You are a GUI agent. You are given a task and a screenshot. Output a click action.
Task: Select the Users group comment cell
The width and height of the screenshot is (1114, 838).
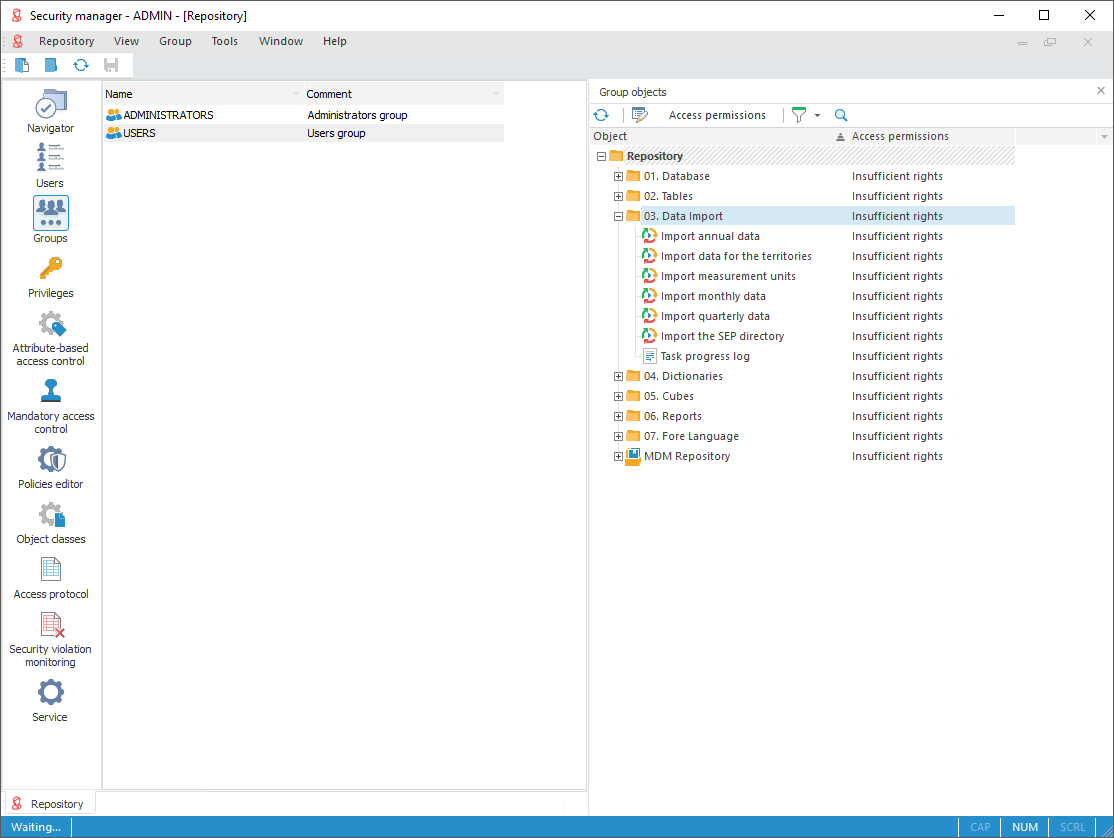[404, 133]
